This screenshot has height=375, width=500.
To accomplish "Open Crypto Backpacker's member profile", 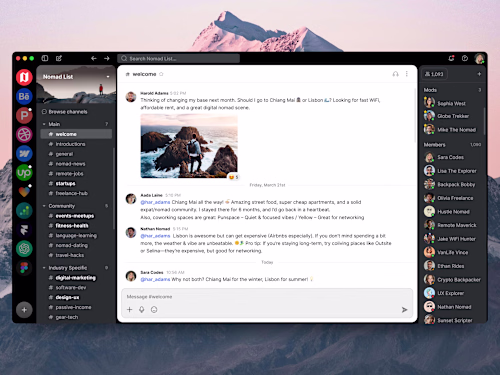I will point(453,279).
